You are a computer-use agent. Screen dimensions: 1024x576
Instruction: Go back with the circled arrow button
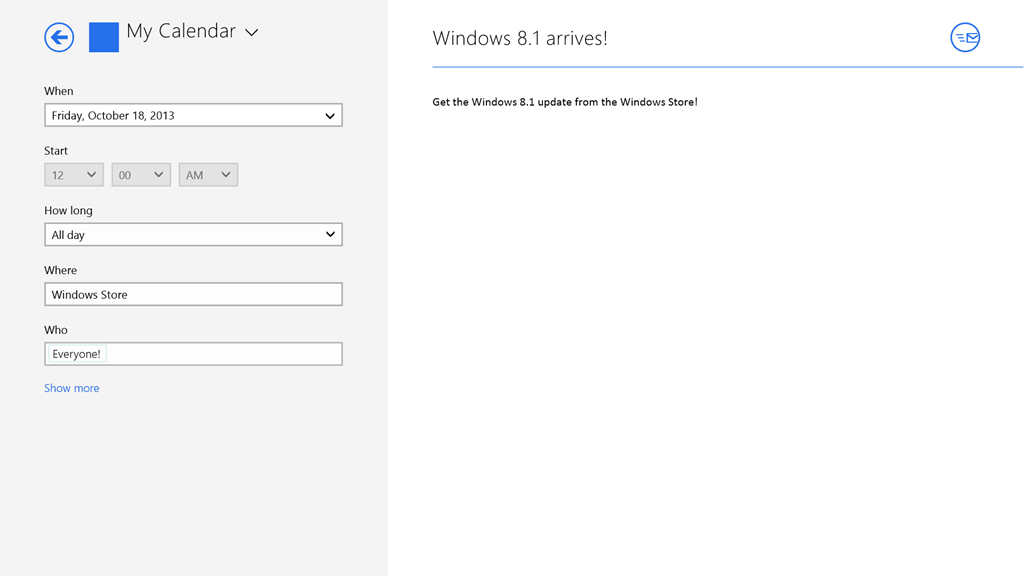[x=59, y=37]
